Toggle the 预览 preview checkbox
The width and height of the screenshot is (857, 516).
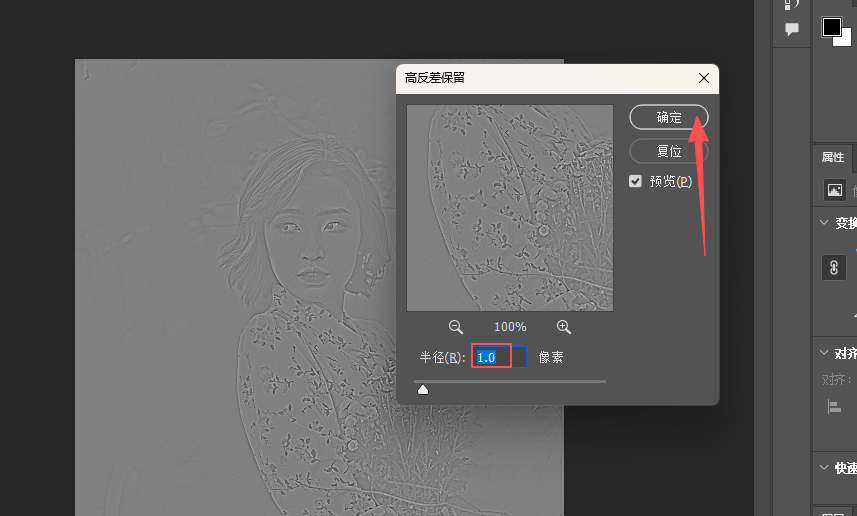click(x=635, y=181)
